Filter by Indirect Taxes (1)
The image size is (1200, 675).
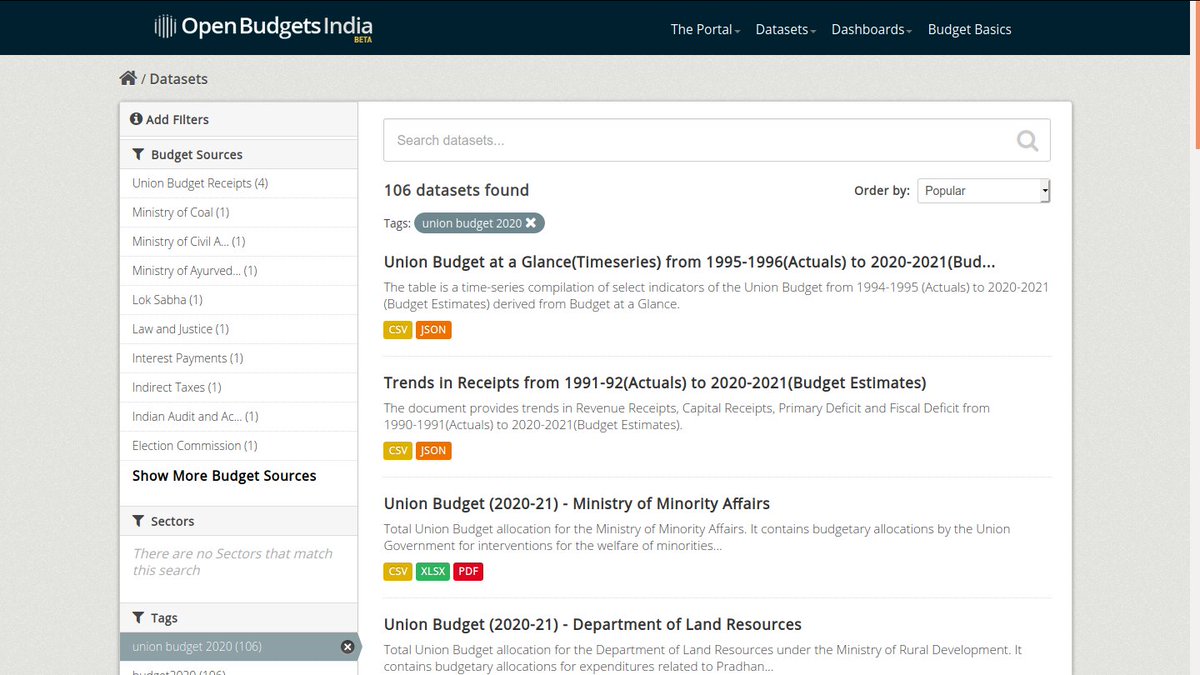click(238, 386)
